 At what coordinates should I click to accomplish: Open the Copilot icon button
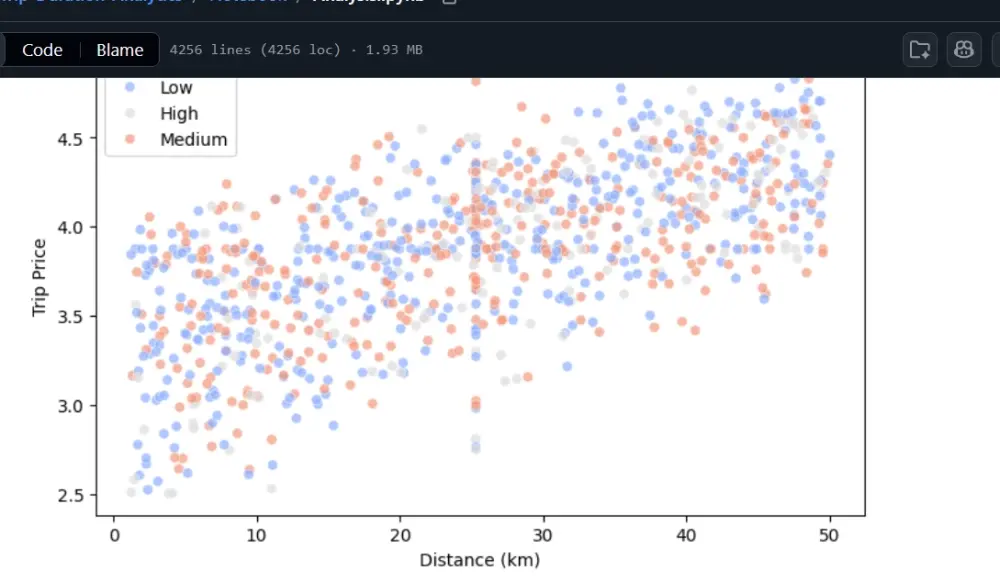point(964,50)
